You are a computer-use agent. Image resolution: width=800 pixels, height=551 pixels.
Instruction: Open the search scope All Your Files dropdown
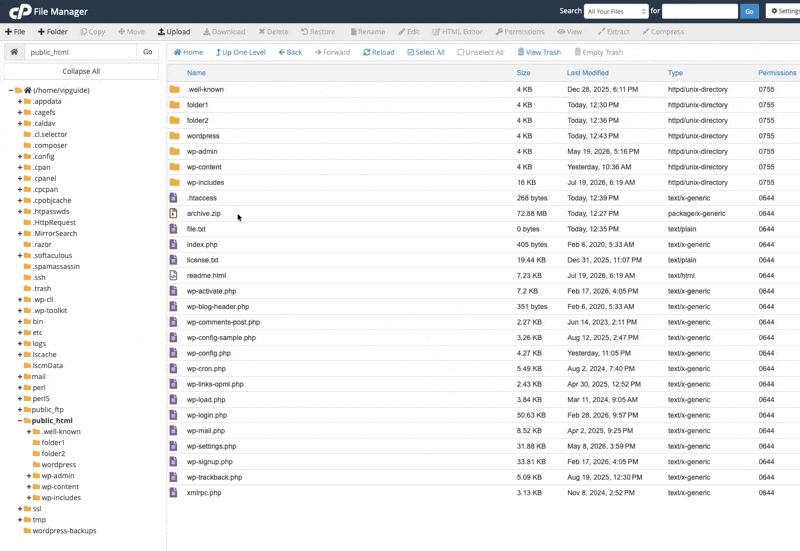[616, 11]
